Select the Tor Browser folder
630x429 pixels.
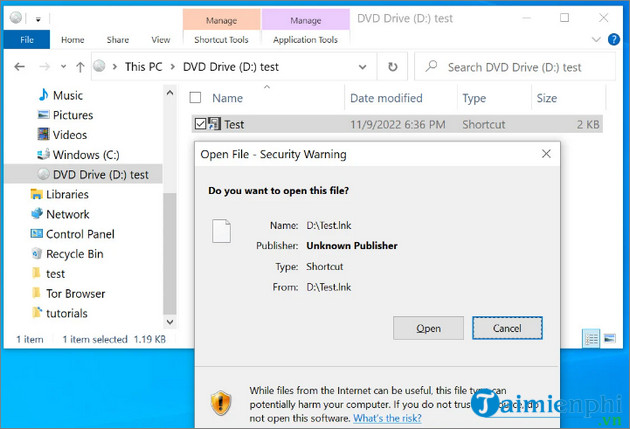(75, 294)
